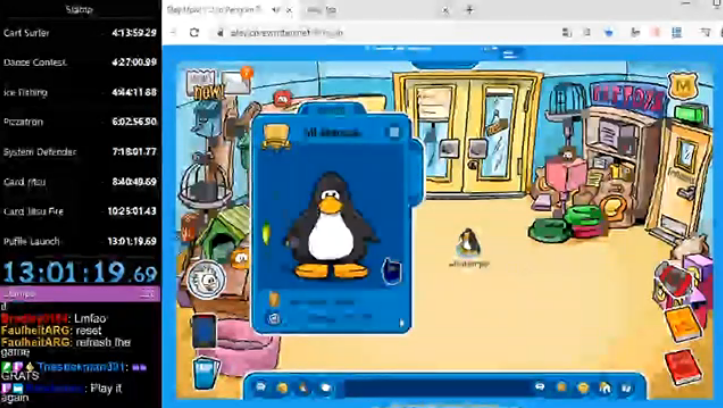This screenshot has width=723, height=408.
Task: Click the white puffle round icon
Action: pyautogui.click(x=206, y=279)
